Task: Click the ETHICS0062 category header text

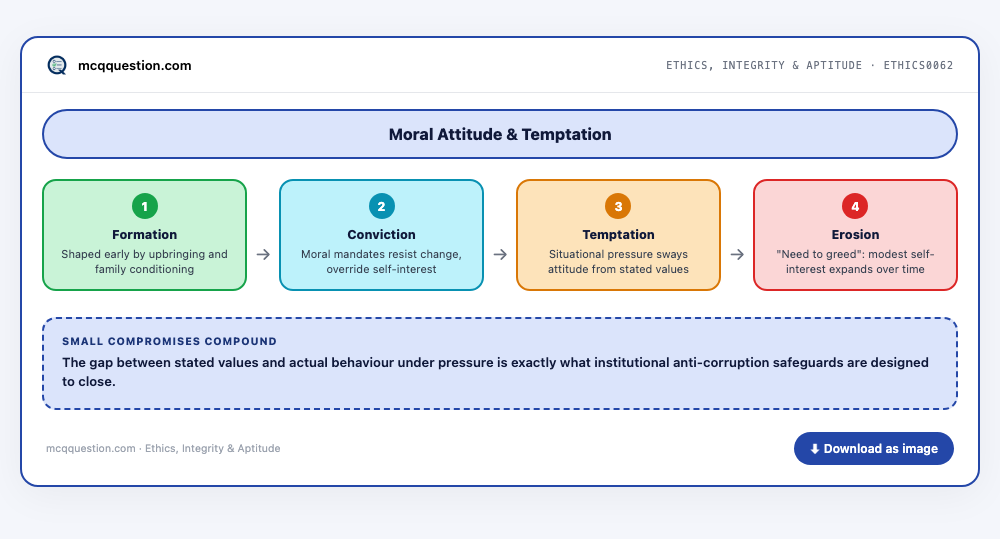Action: click(809, 65)
